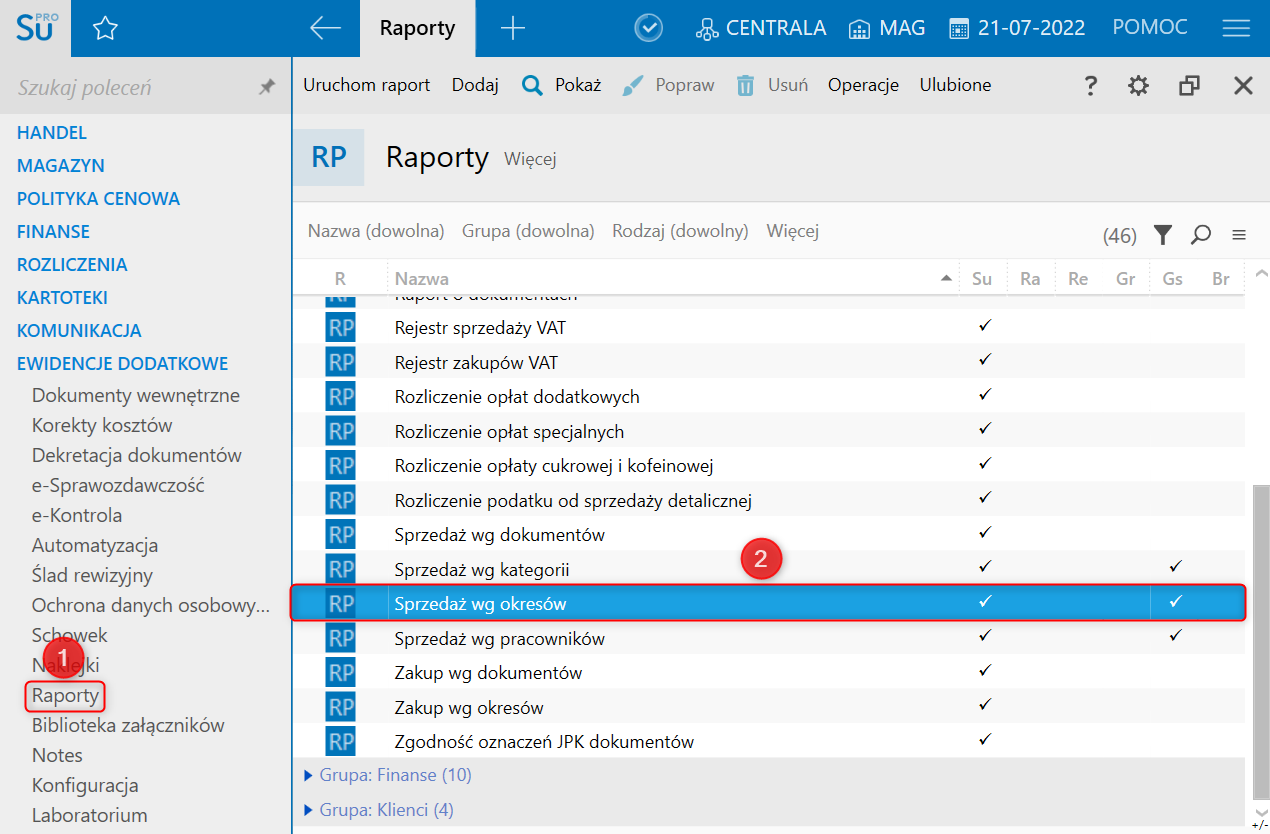Click the large RP header tile
The width and height of the screenshot is (1270, 834).
(329, 157)
